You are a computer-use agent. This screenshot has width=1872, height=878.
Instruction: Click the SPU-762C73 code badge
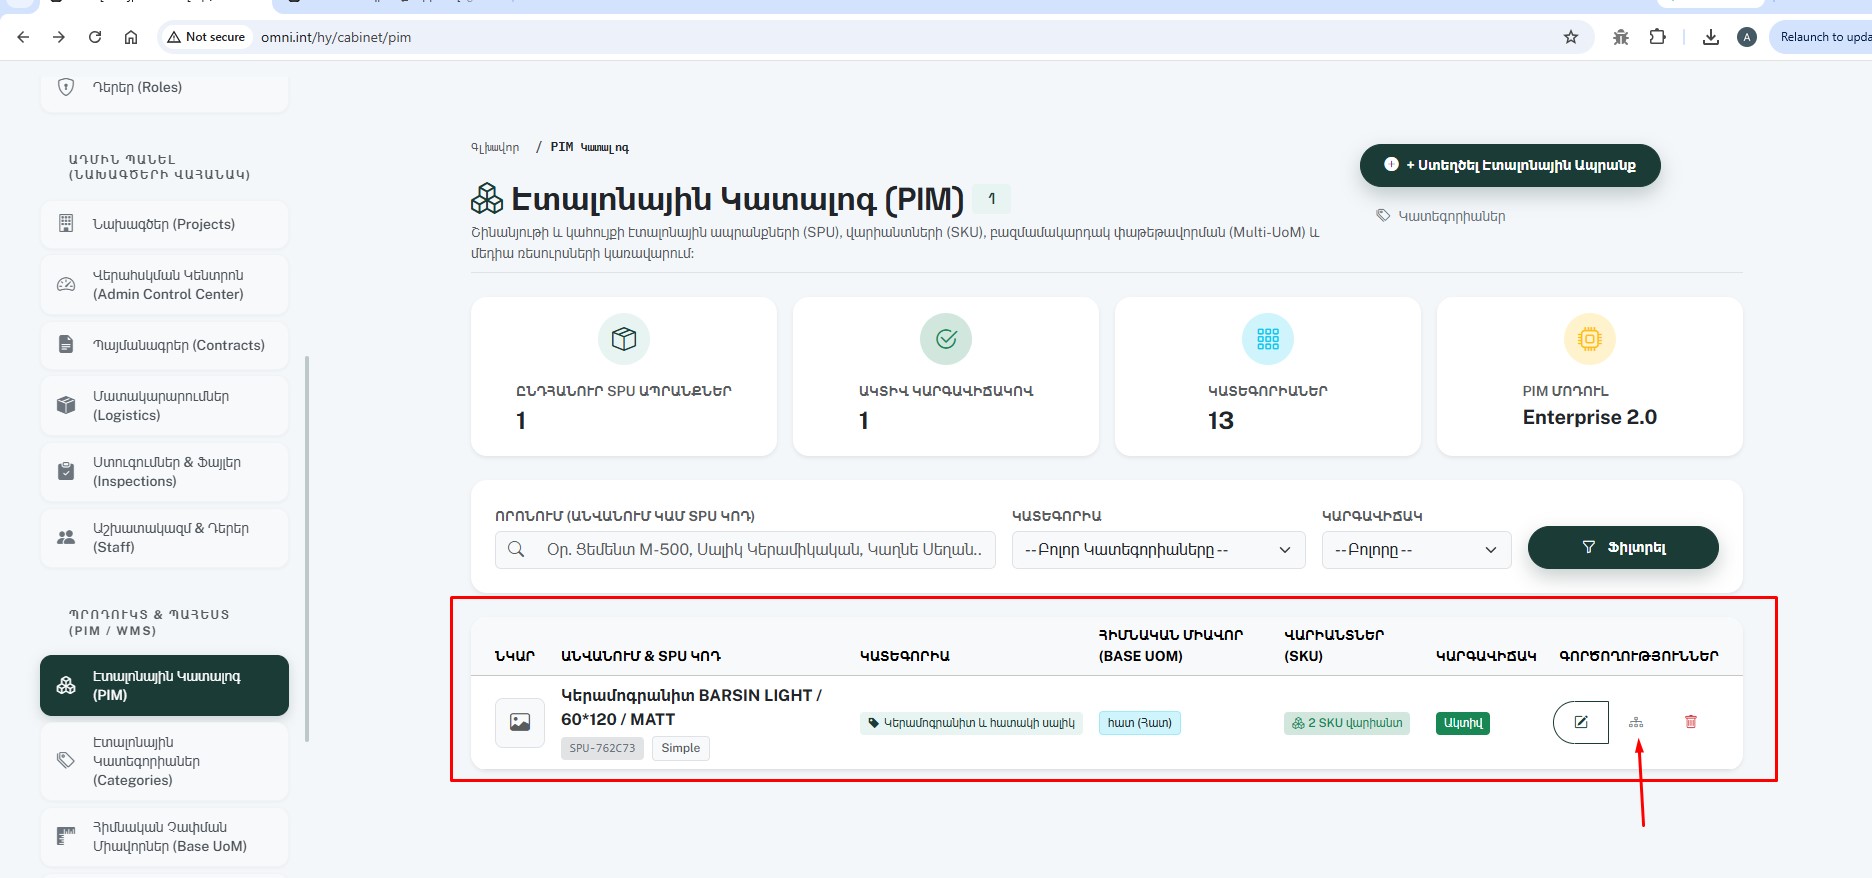pyautogui.click(x=602, y=748)
